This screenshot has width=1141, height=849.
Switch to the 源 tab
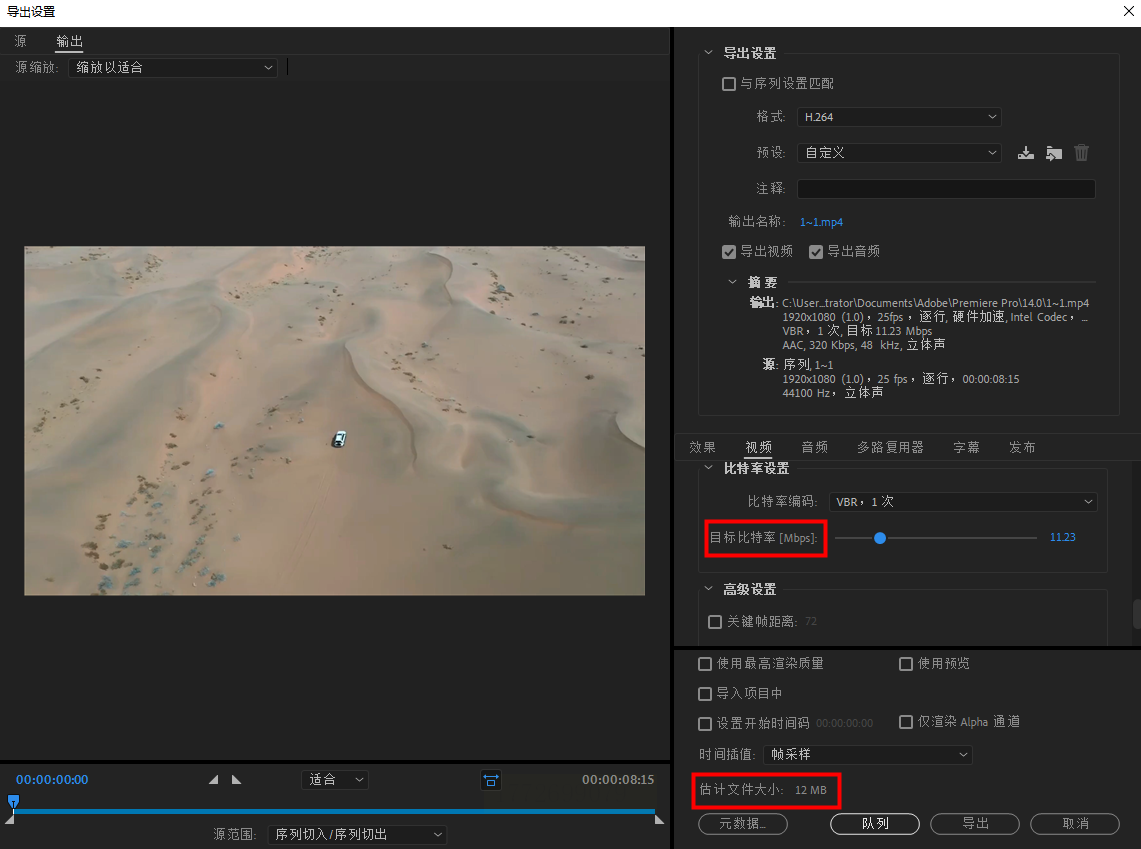click(20, 41)
